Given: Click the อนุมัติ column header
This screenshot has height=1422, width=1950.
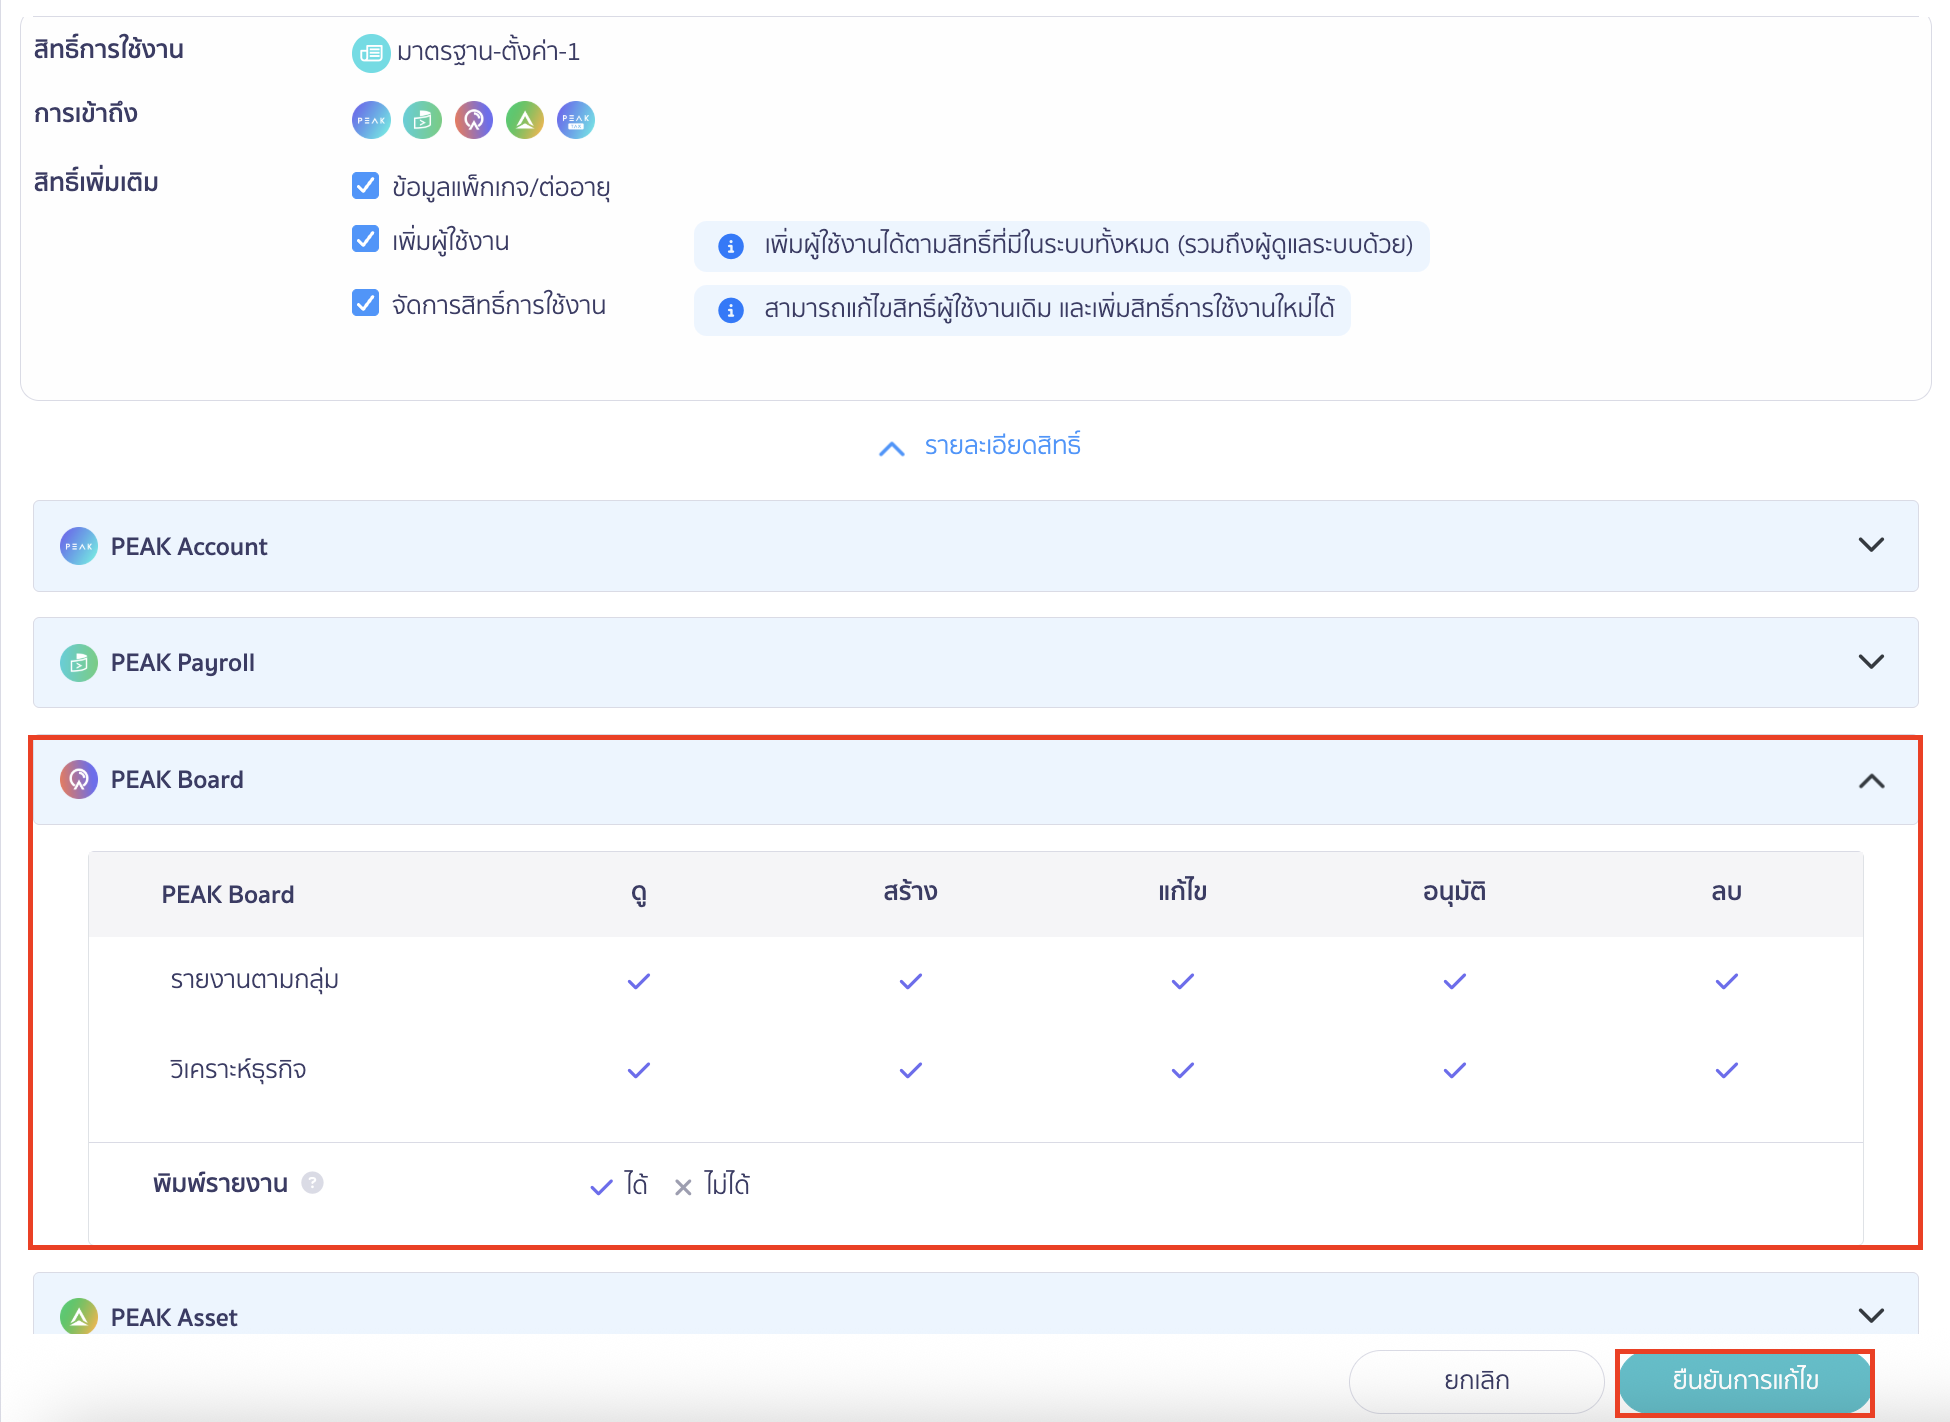Looking at the screenshot, I should pos(1455,891).
